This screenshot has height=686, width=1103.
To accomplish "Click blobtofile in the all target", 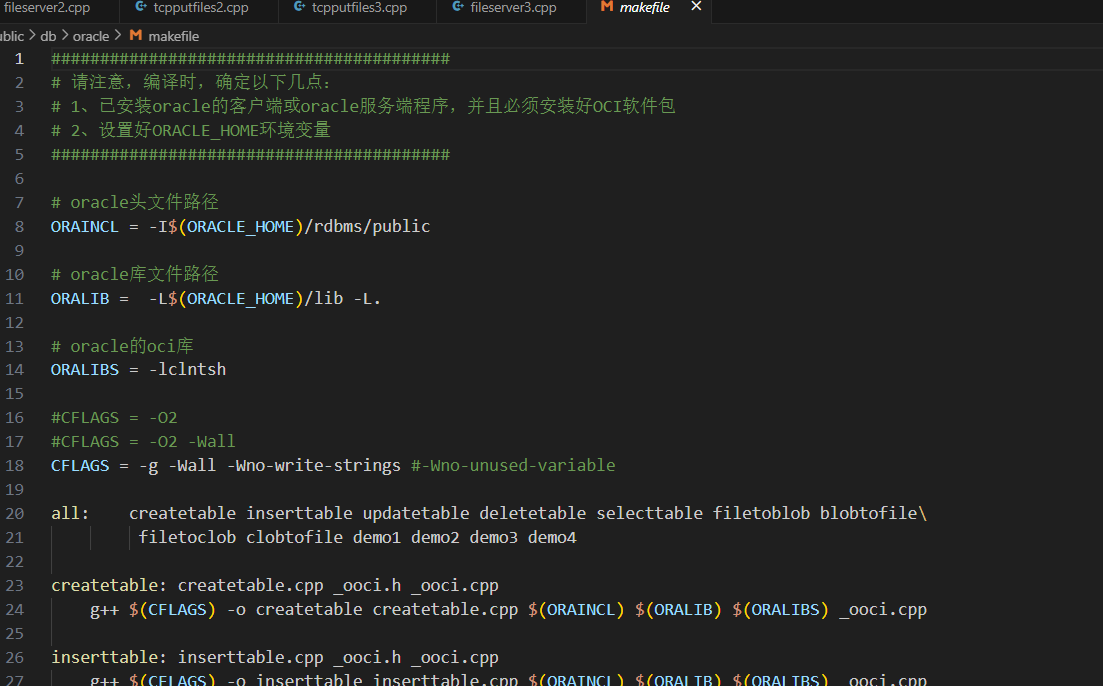I will coord(869,514).
